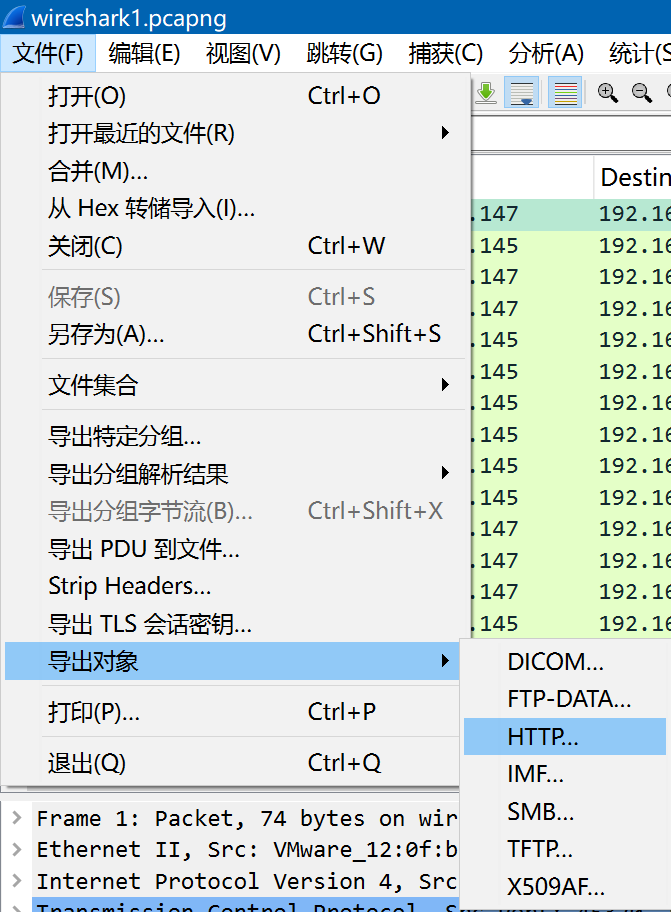Expand the Ethernet II details row

[x=17, y=849]
